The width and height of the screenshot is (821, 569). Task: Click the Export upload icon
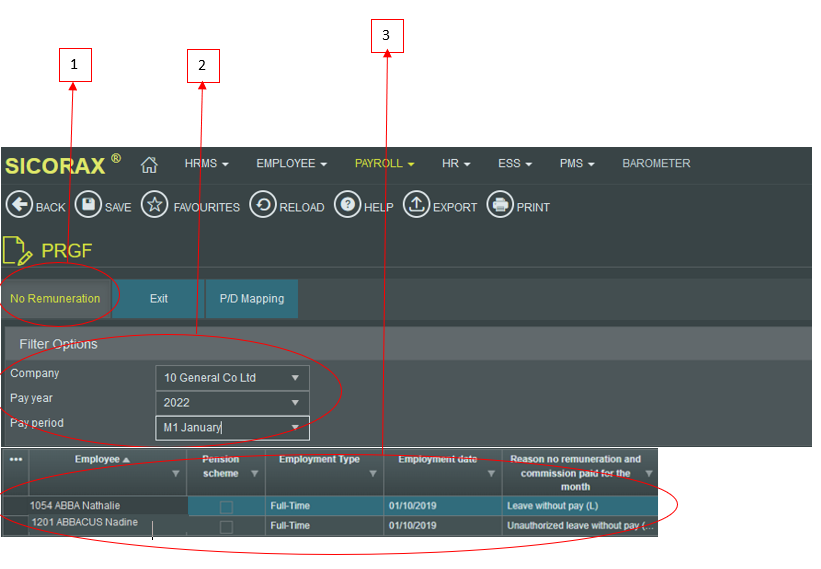pos(416,205)
